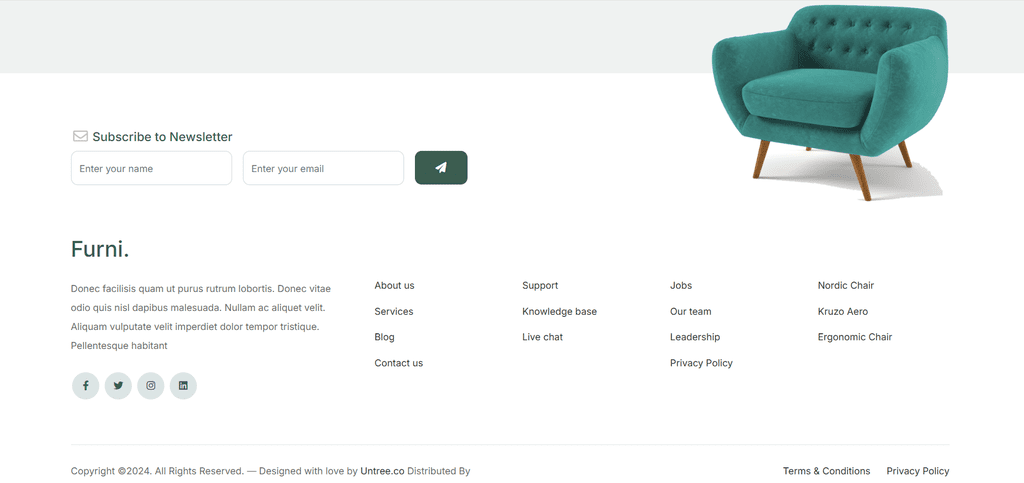1024x483 pixels.
Task: Select the Ergonomic Chair link
Action: (x=855, y=337)
